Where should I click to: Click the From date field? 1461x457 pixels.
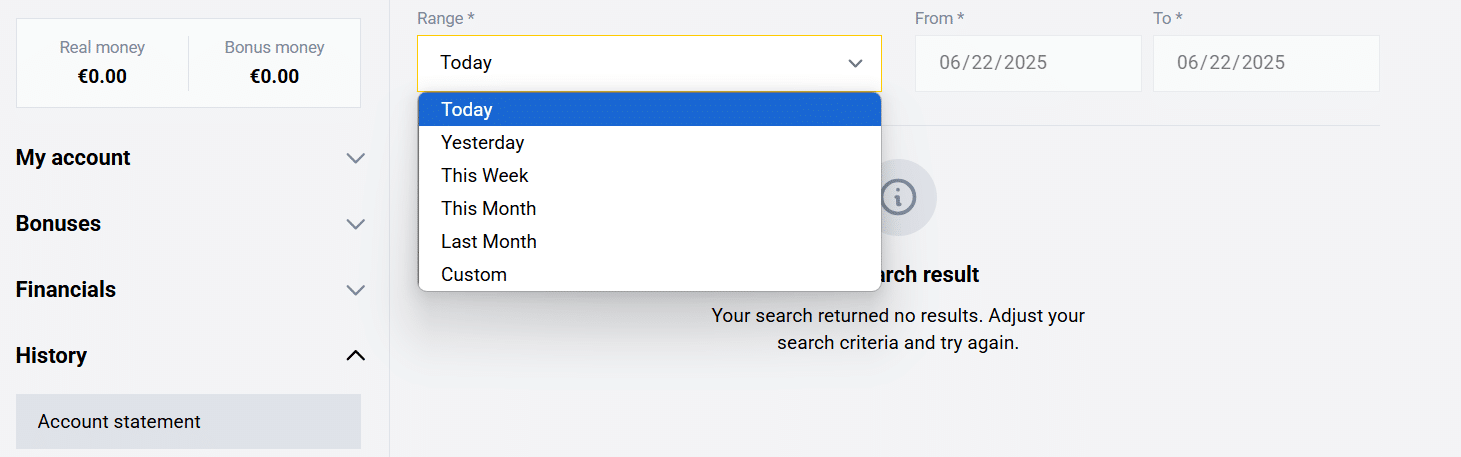[x=1027, y=63]
